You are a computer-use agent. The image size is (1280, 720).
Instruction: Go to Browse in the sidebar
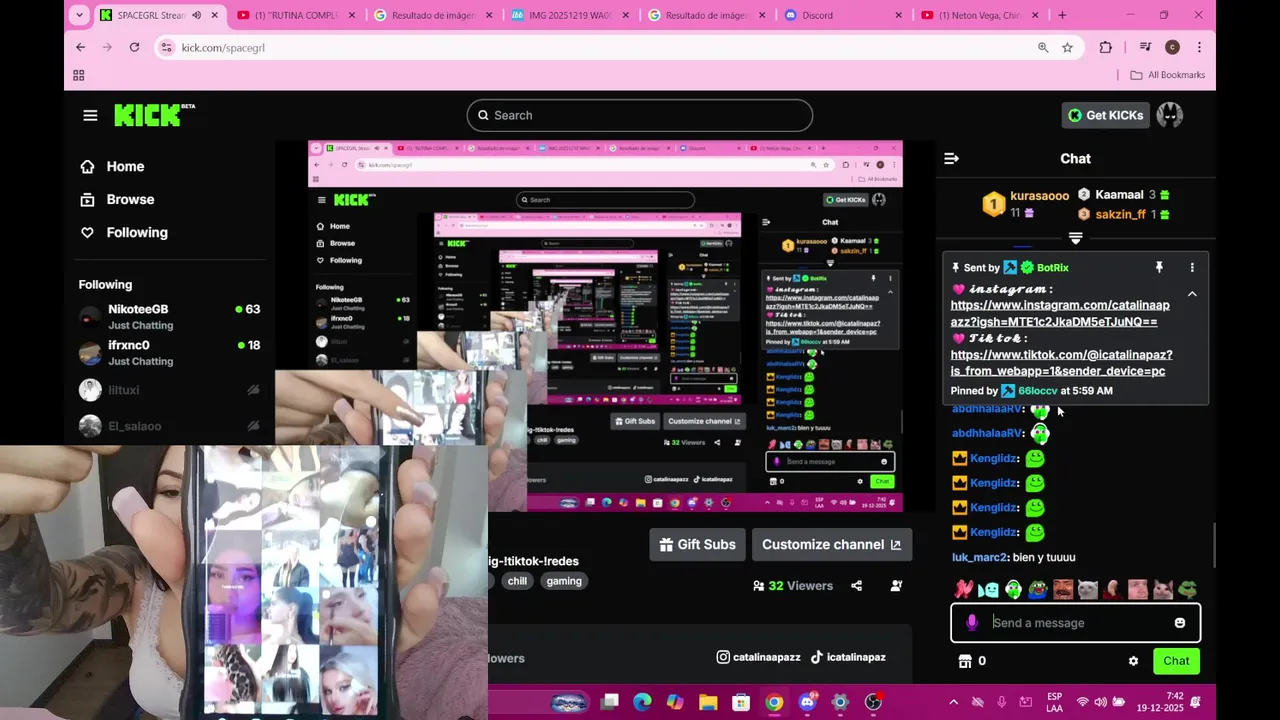[117, 200]
